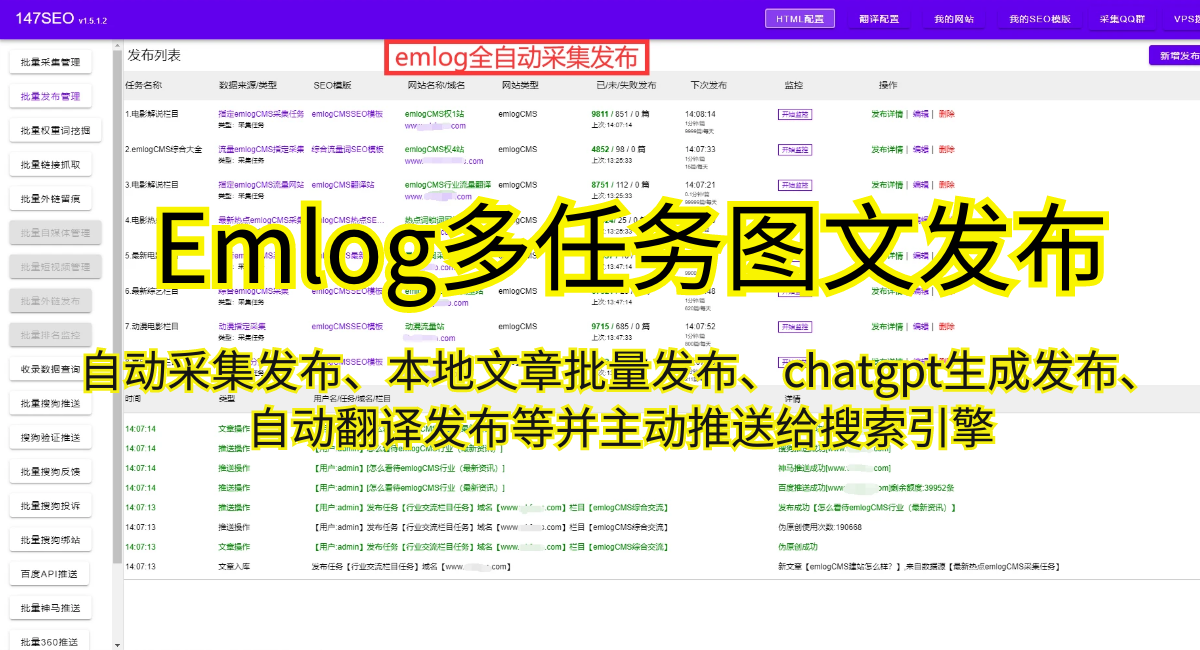Image resolution: width=1200 pixels, height=650 pixels.
Task: Open the emlogCMS翻译站 template link
Action: coord(343,185)
